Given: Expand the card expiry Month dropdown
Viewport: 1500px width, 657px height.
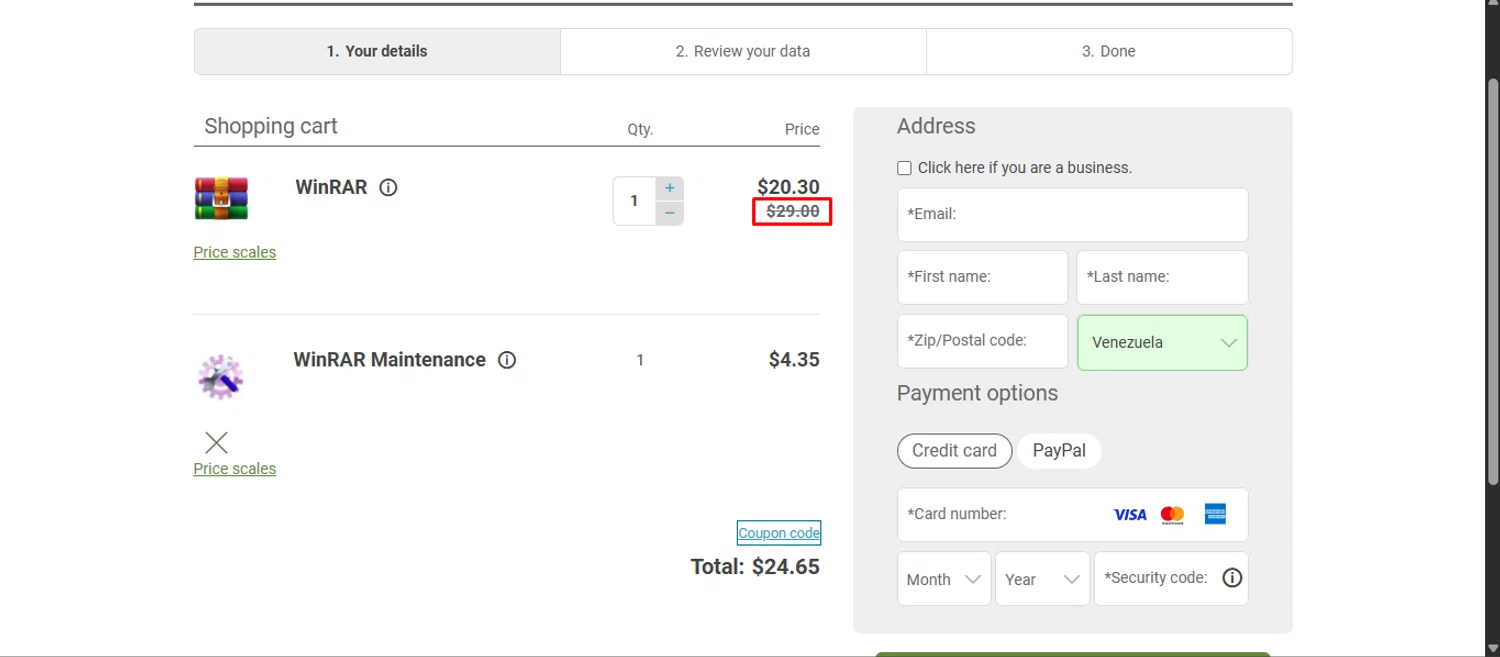Looking at the screenshot, I should pyautogui.click(x=943, y=579).
